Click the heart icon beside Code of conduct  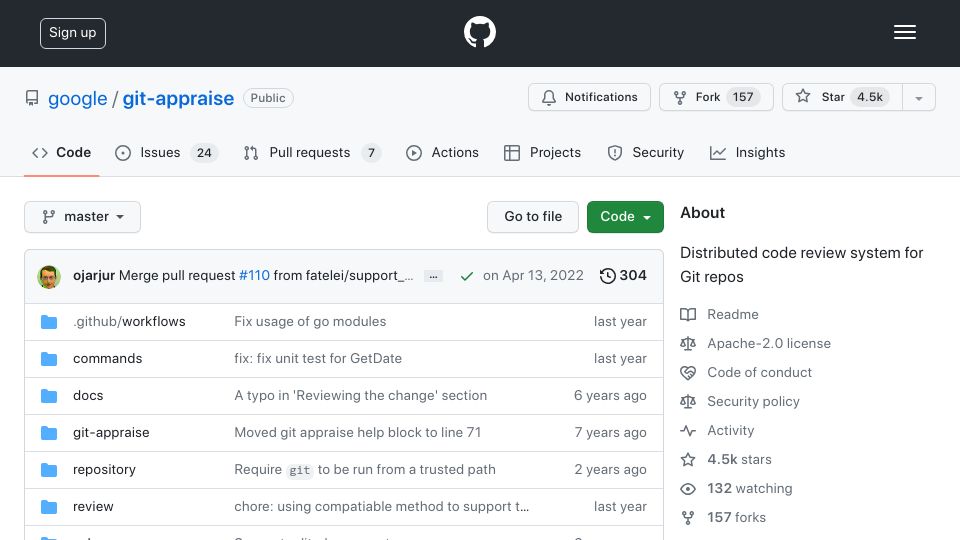tap(688, 372)
